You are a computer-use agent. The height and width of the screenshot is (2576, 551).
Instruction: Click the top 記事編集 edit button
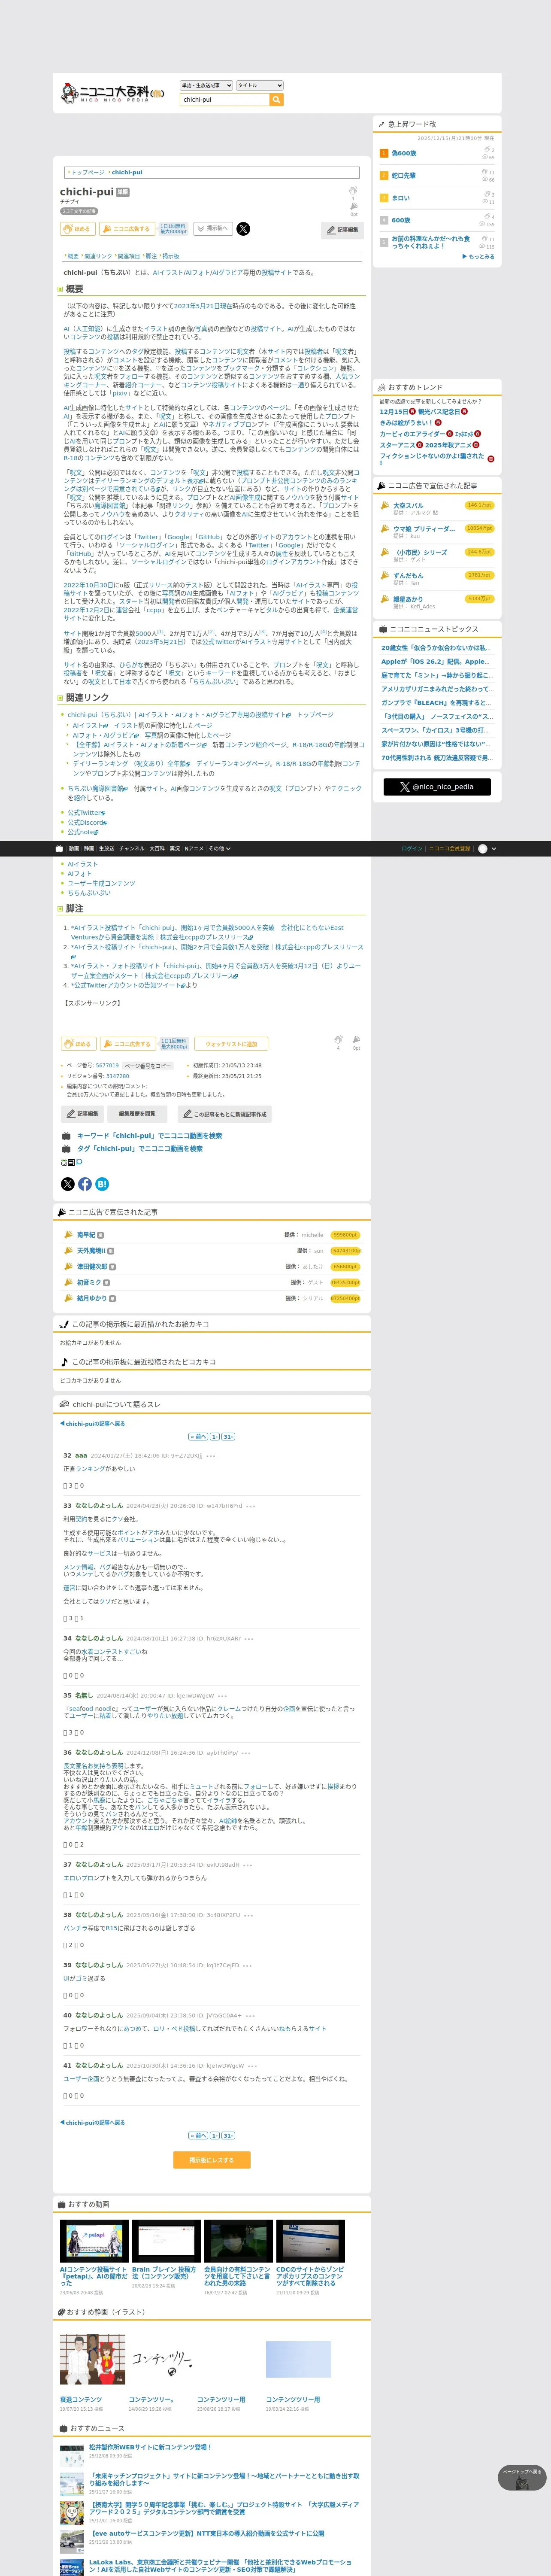tap(342, 230)
